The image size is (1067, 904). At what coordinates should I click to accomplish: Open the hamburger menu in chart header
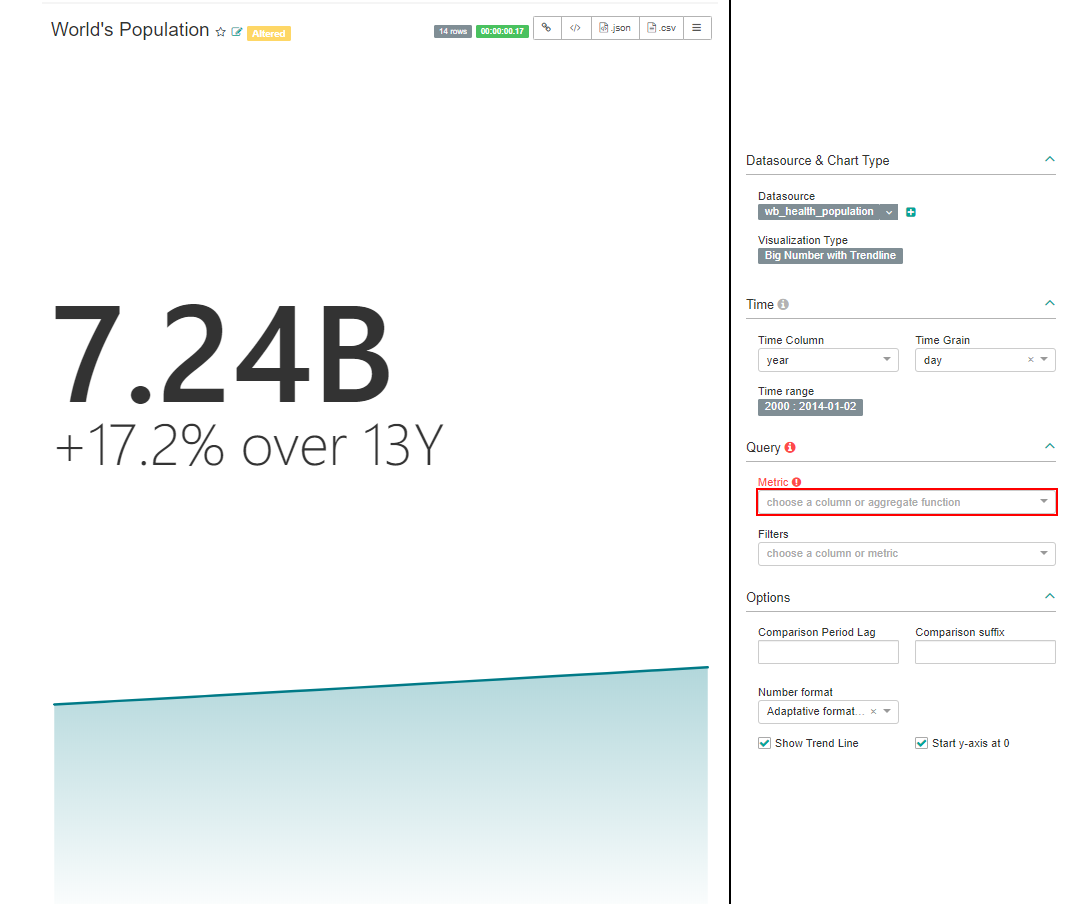[697, 28]
